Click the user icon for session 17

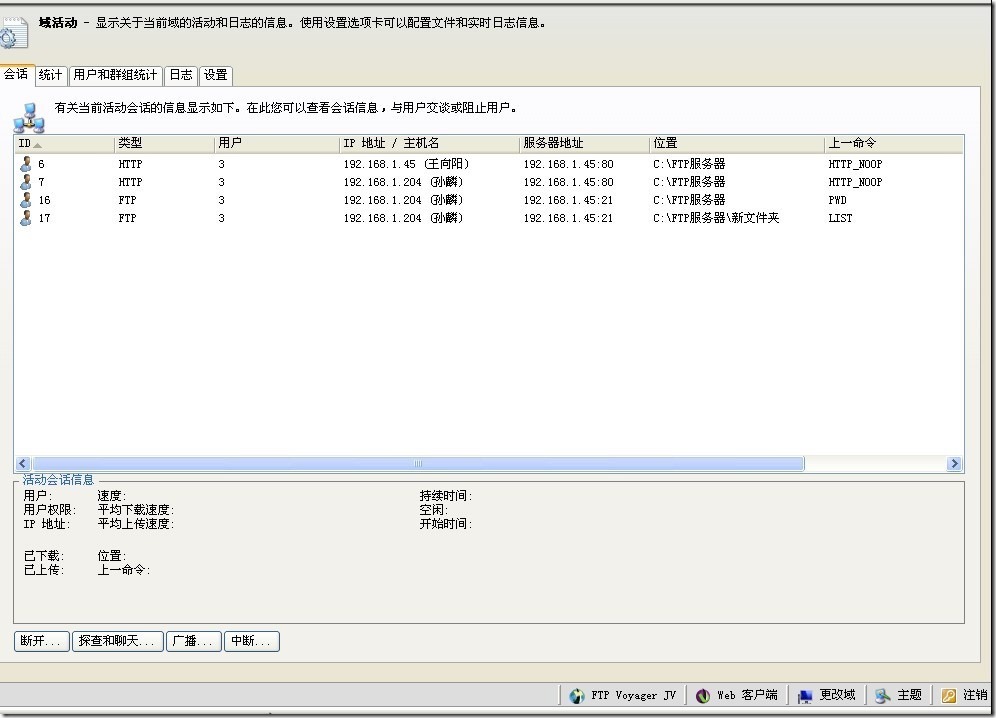[x=26, y=218]
